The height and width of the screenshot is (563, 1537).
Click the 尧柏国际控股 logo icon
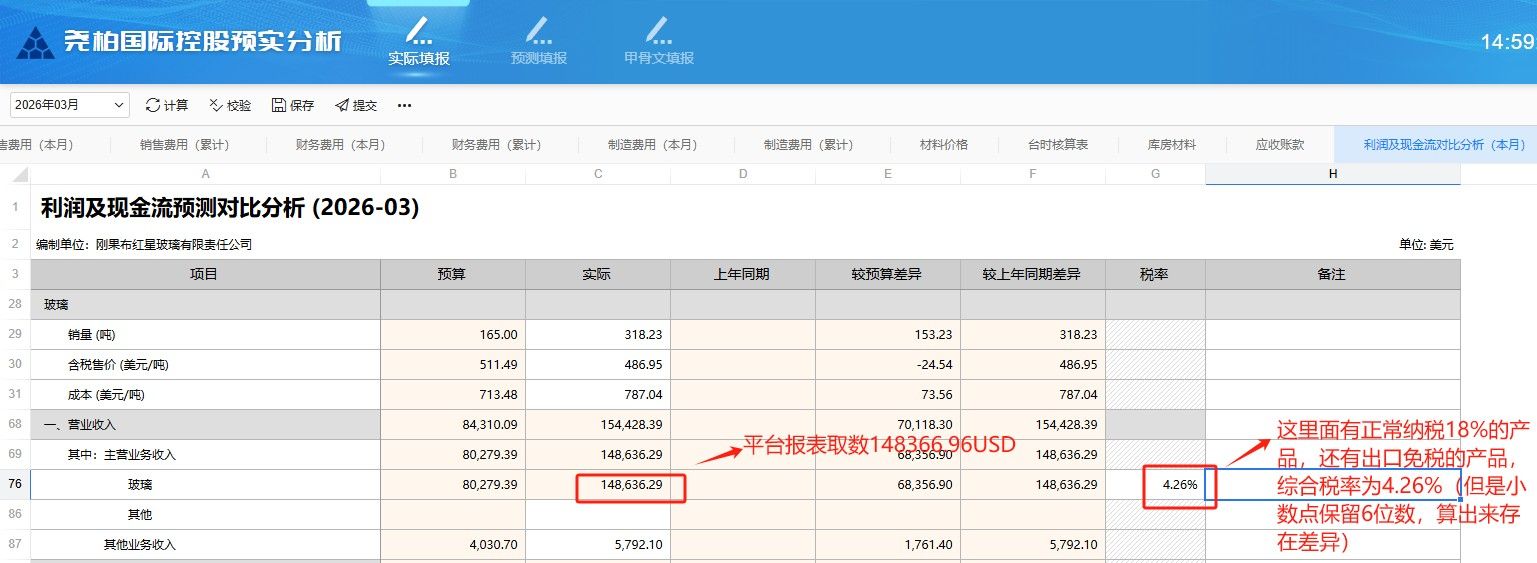coord(36,42)
